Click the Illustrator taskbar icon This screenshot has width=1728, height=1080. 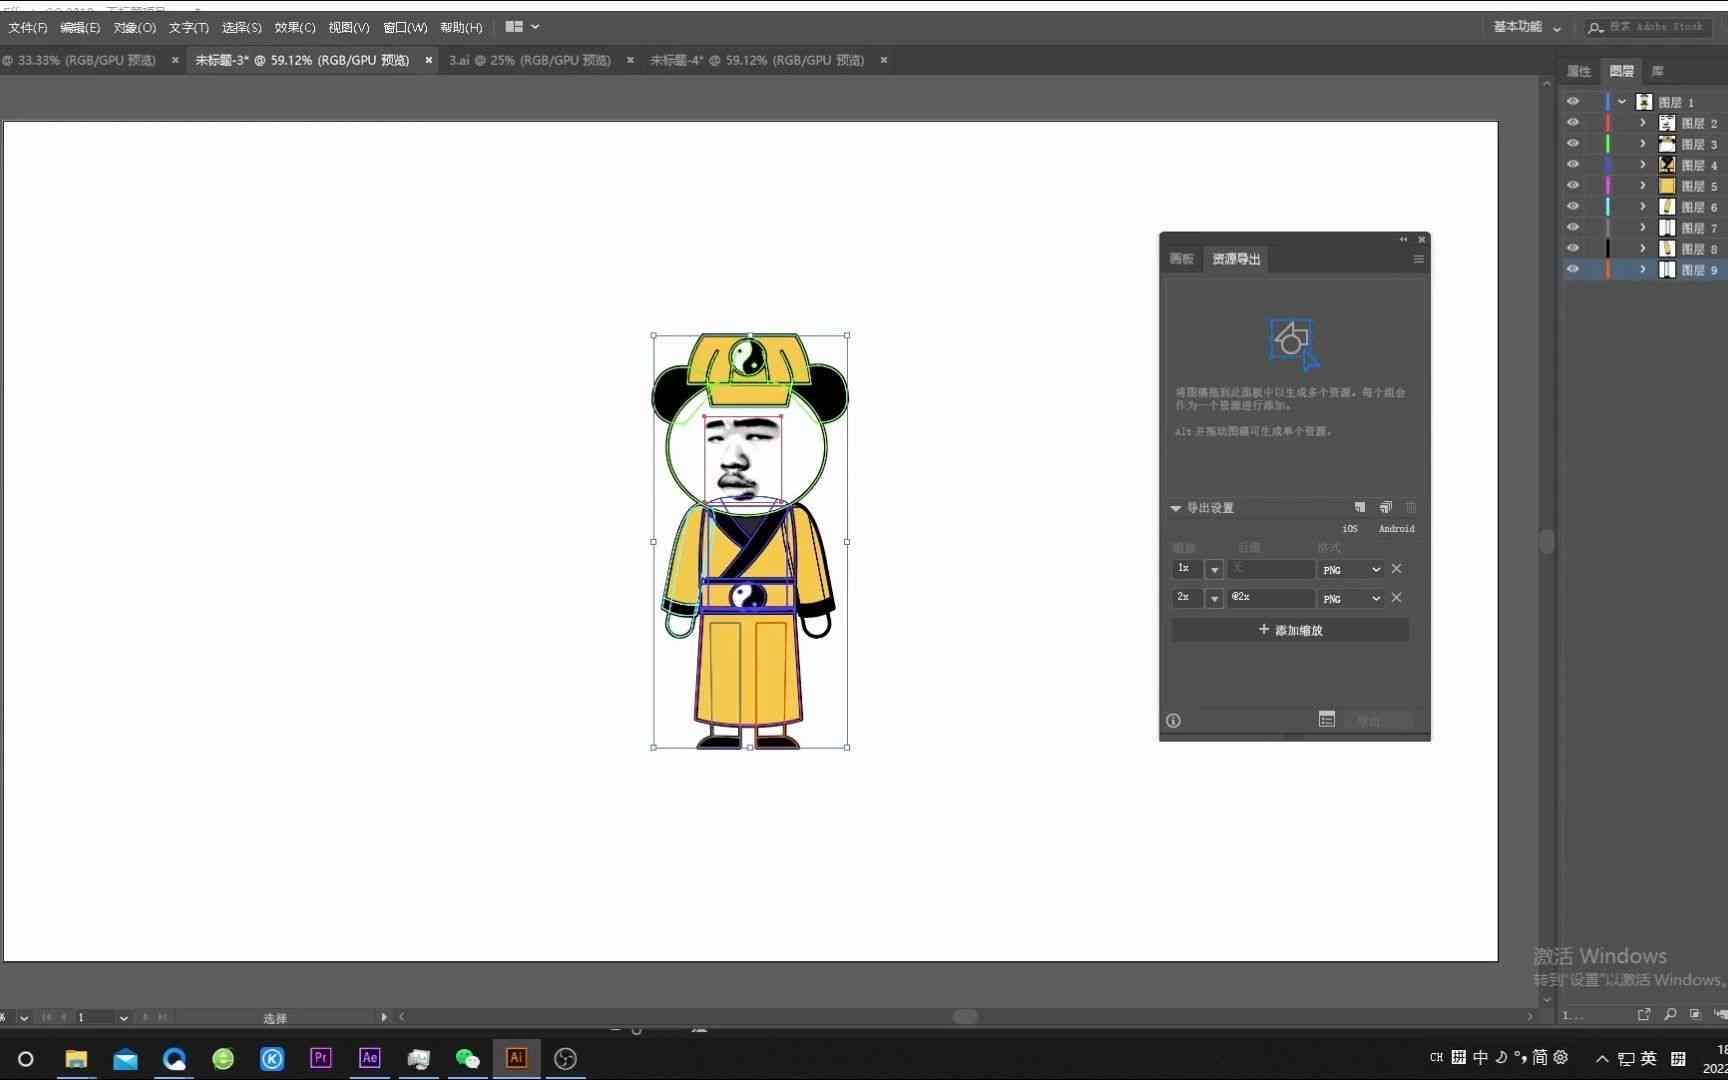pyautogui.click(x=516, y=1058)
